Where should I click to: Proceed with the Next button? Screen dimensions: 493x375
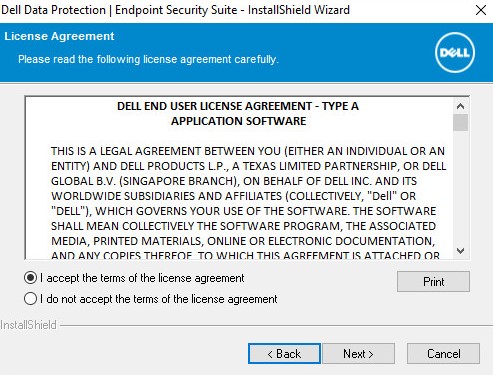pos(358,354)
